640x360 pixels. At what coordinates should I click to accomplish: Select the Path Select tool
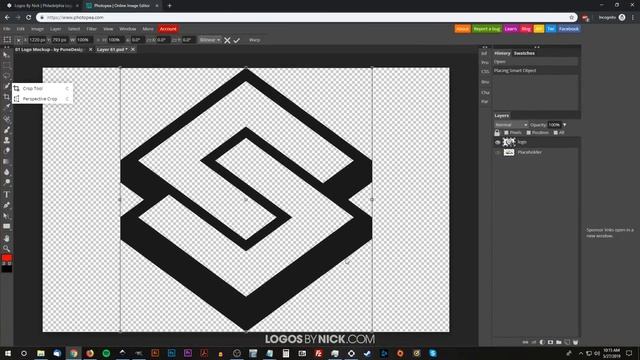coord(7,216)
